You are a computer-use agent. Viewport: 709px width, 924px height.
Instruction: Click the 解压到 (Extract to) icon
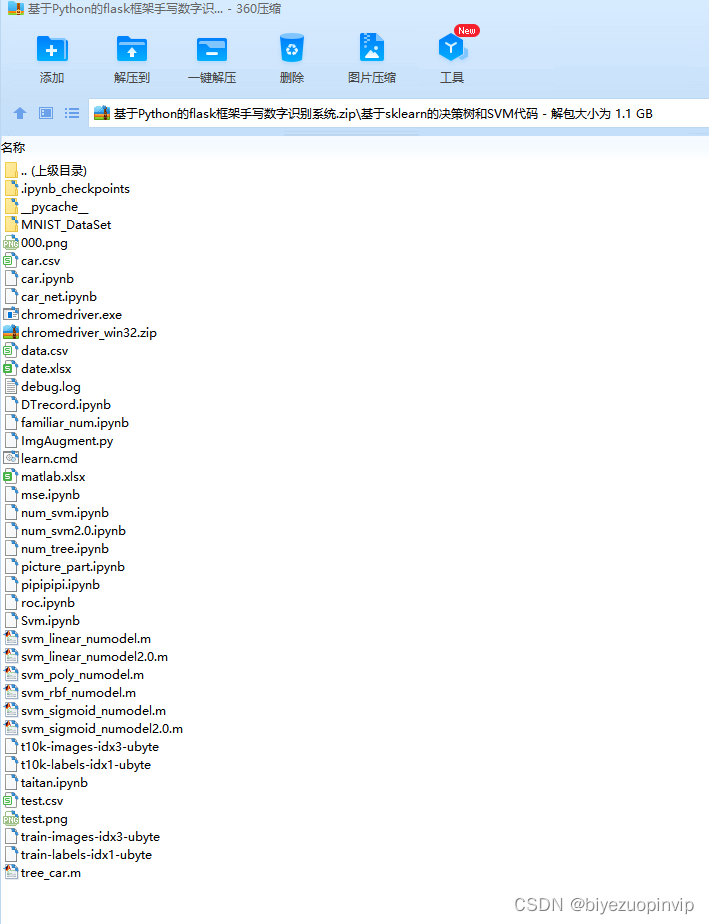132,50
